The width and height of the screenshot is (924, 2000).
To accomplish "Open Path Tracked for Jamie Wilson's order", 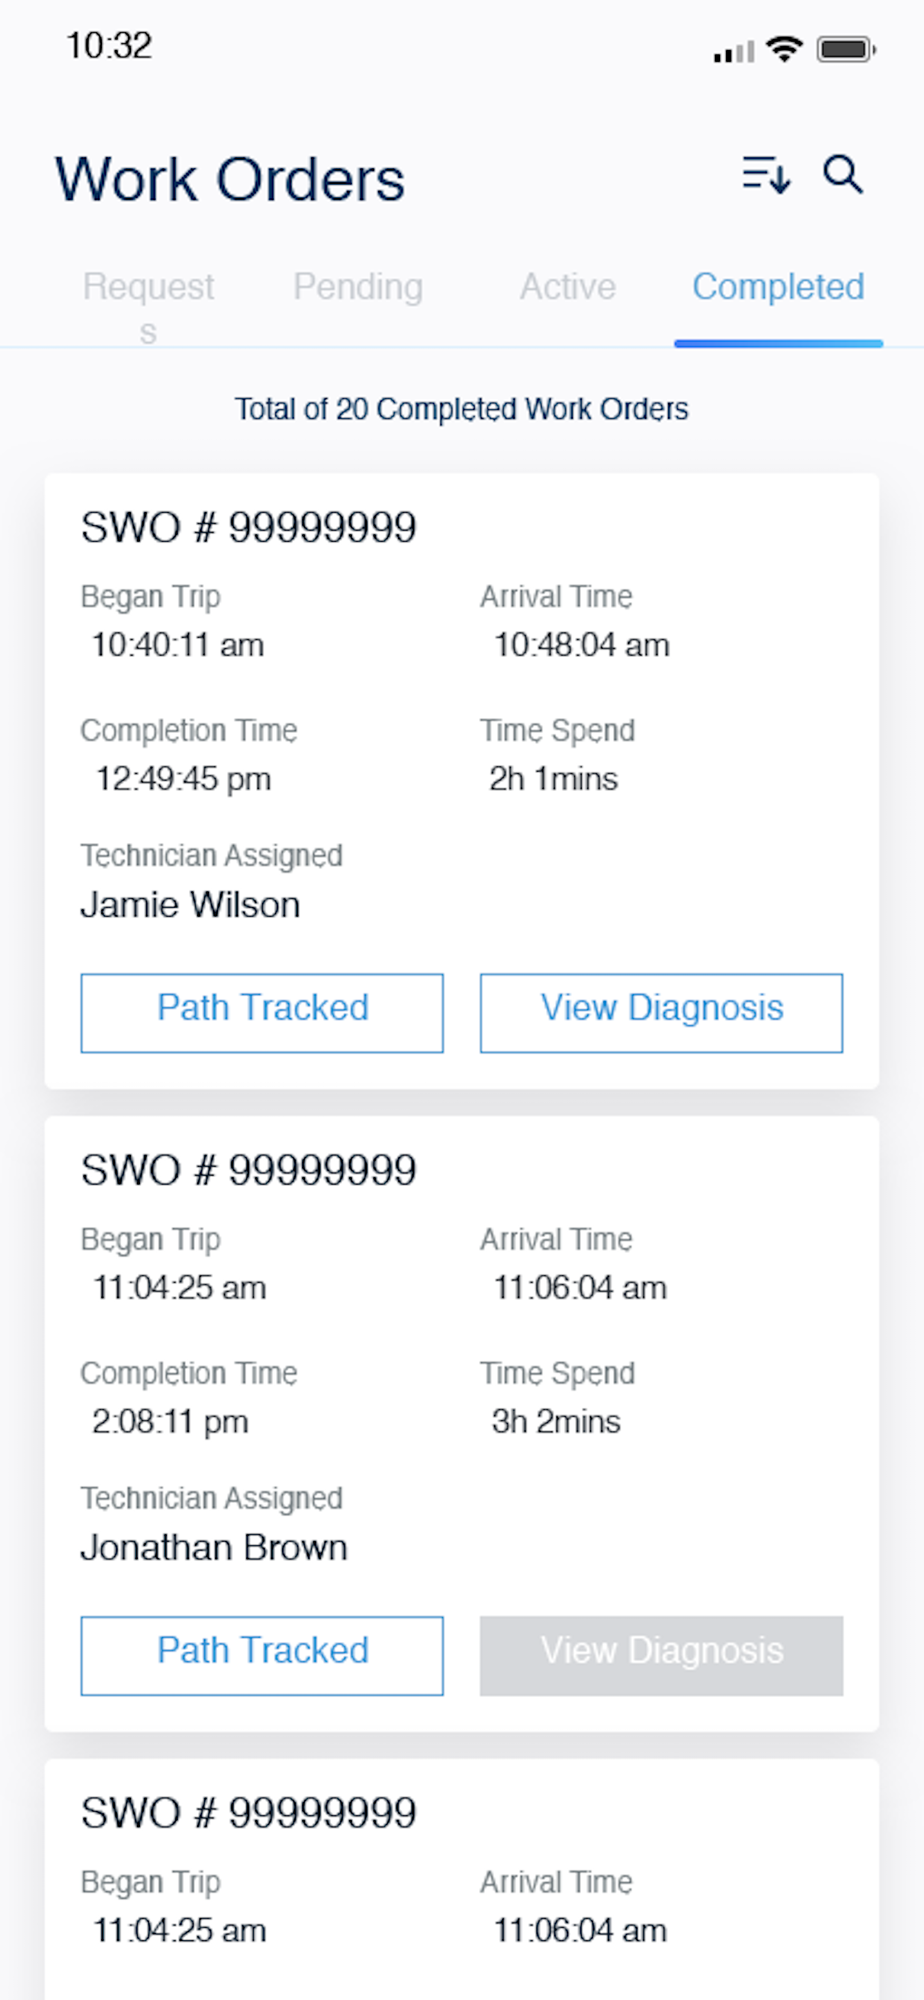I will [x=262, y=1013].
